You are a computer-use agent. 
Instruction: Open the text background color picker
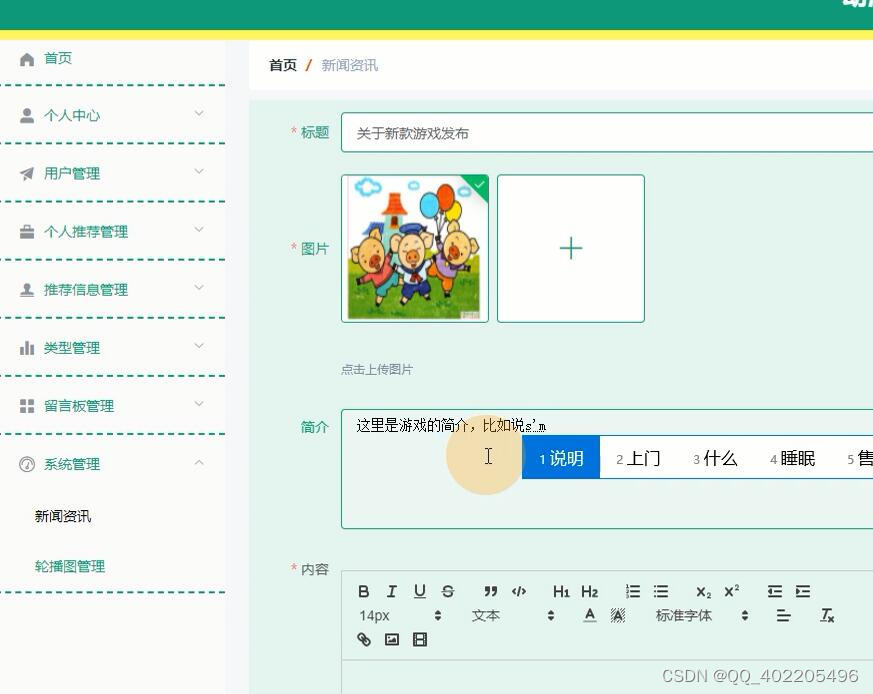pos(617,615)
